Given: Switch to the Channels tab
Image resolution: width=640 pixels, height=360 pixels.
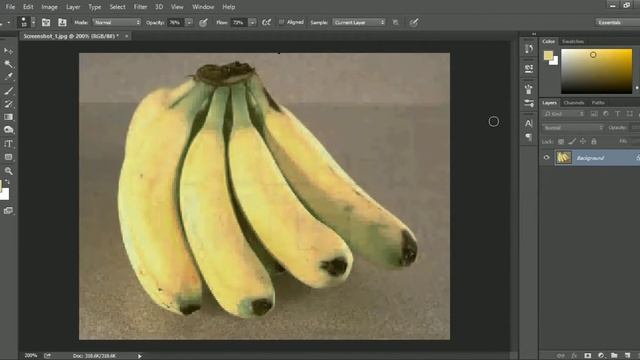Looking at the screenshot, I should coord(574,103).
